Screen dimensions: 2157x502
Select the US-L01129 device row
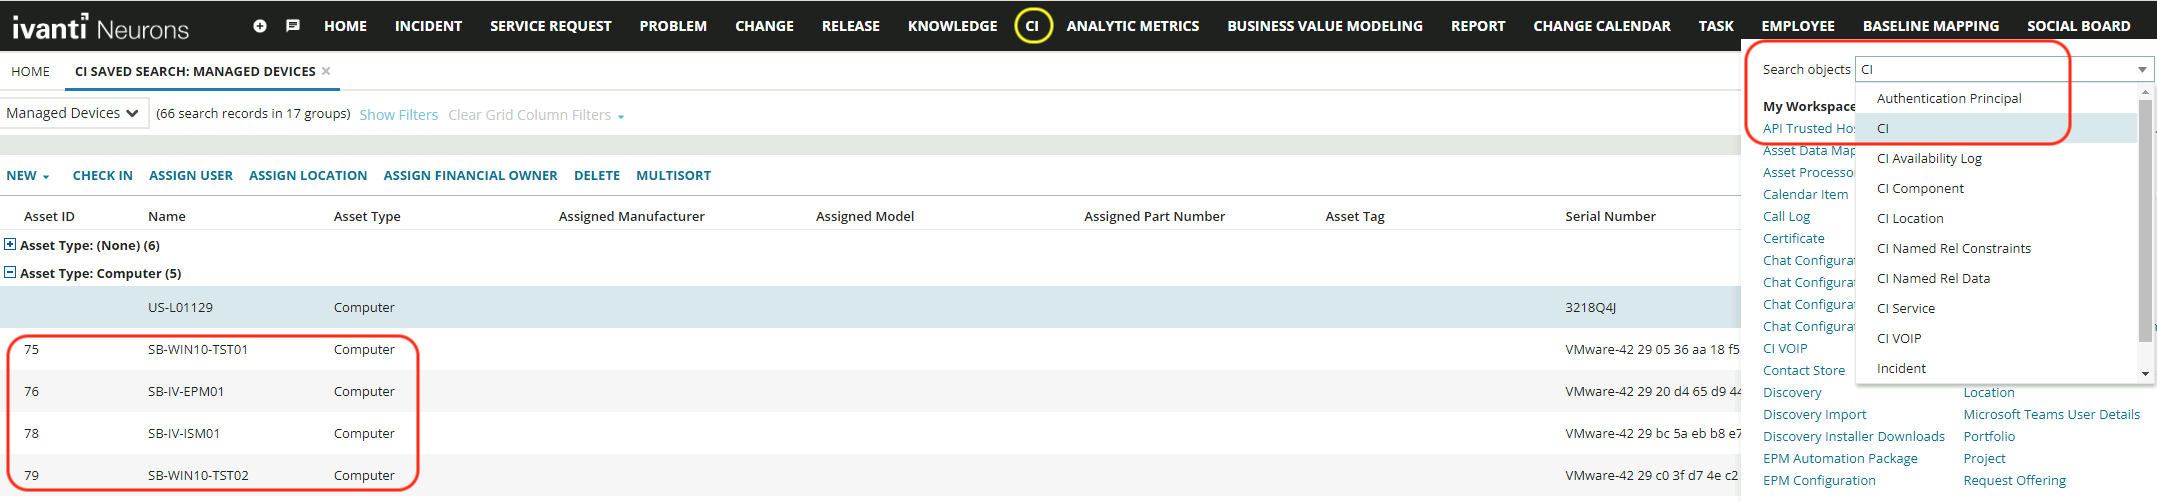(870, 307)
